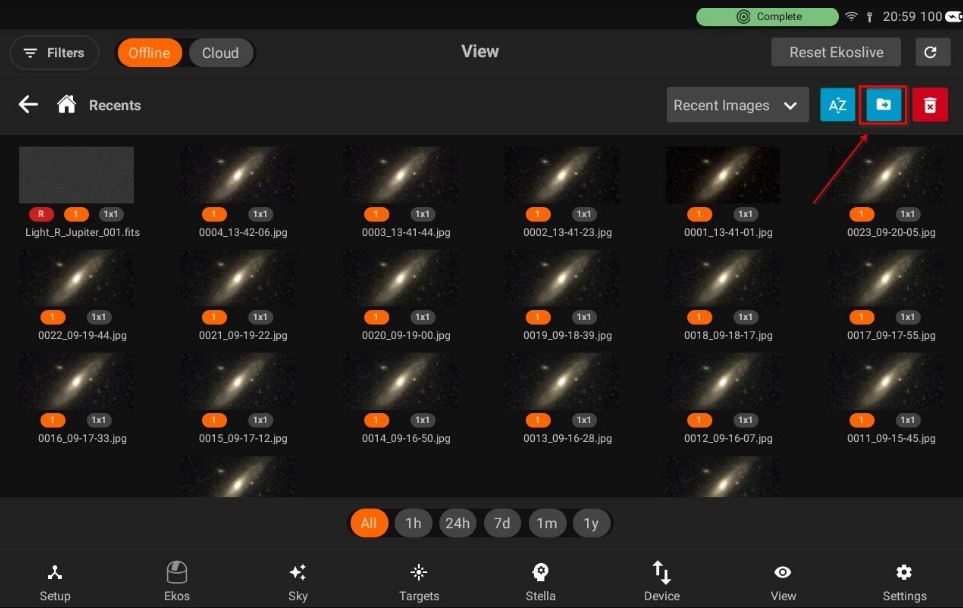Click the clock showing 20:59
This screenshot has height=608, width=963.
click(899, 17)
